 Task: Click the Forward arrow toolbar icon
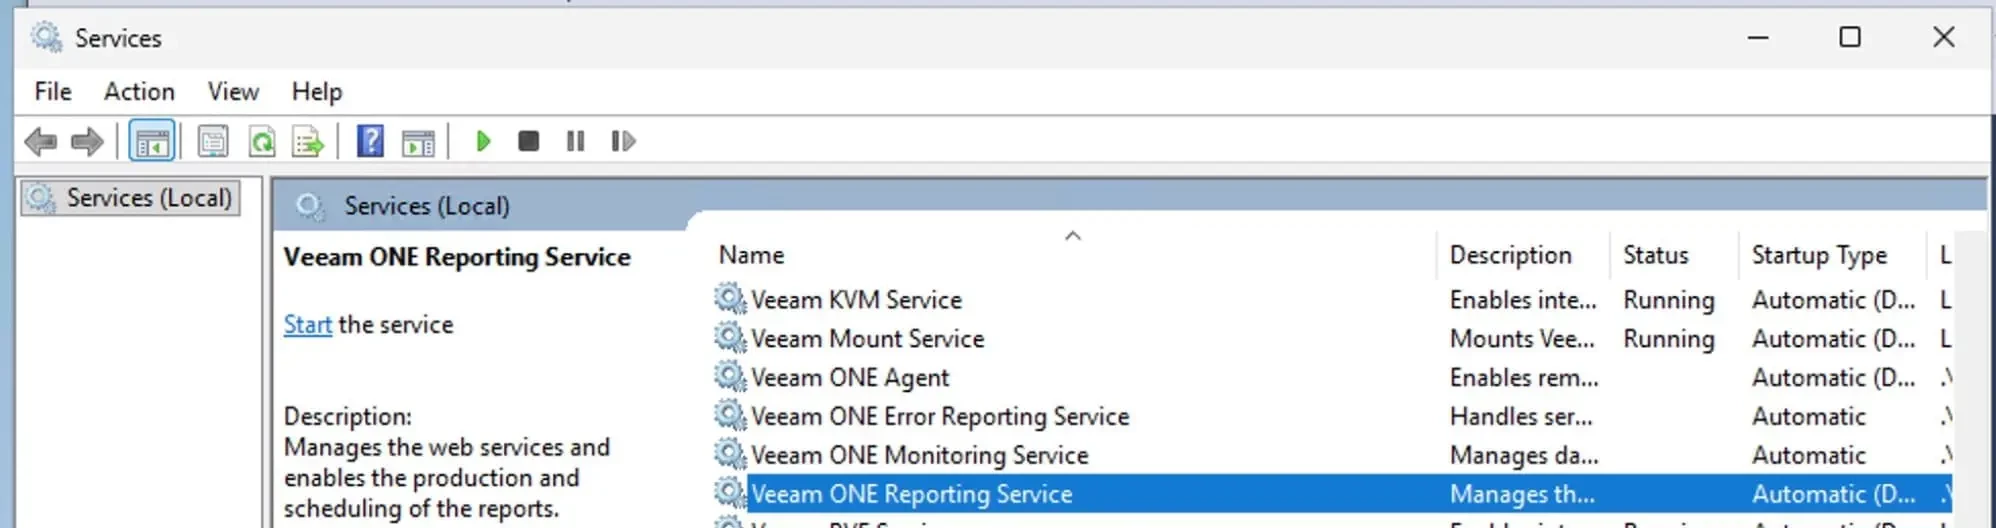point(88,141)
